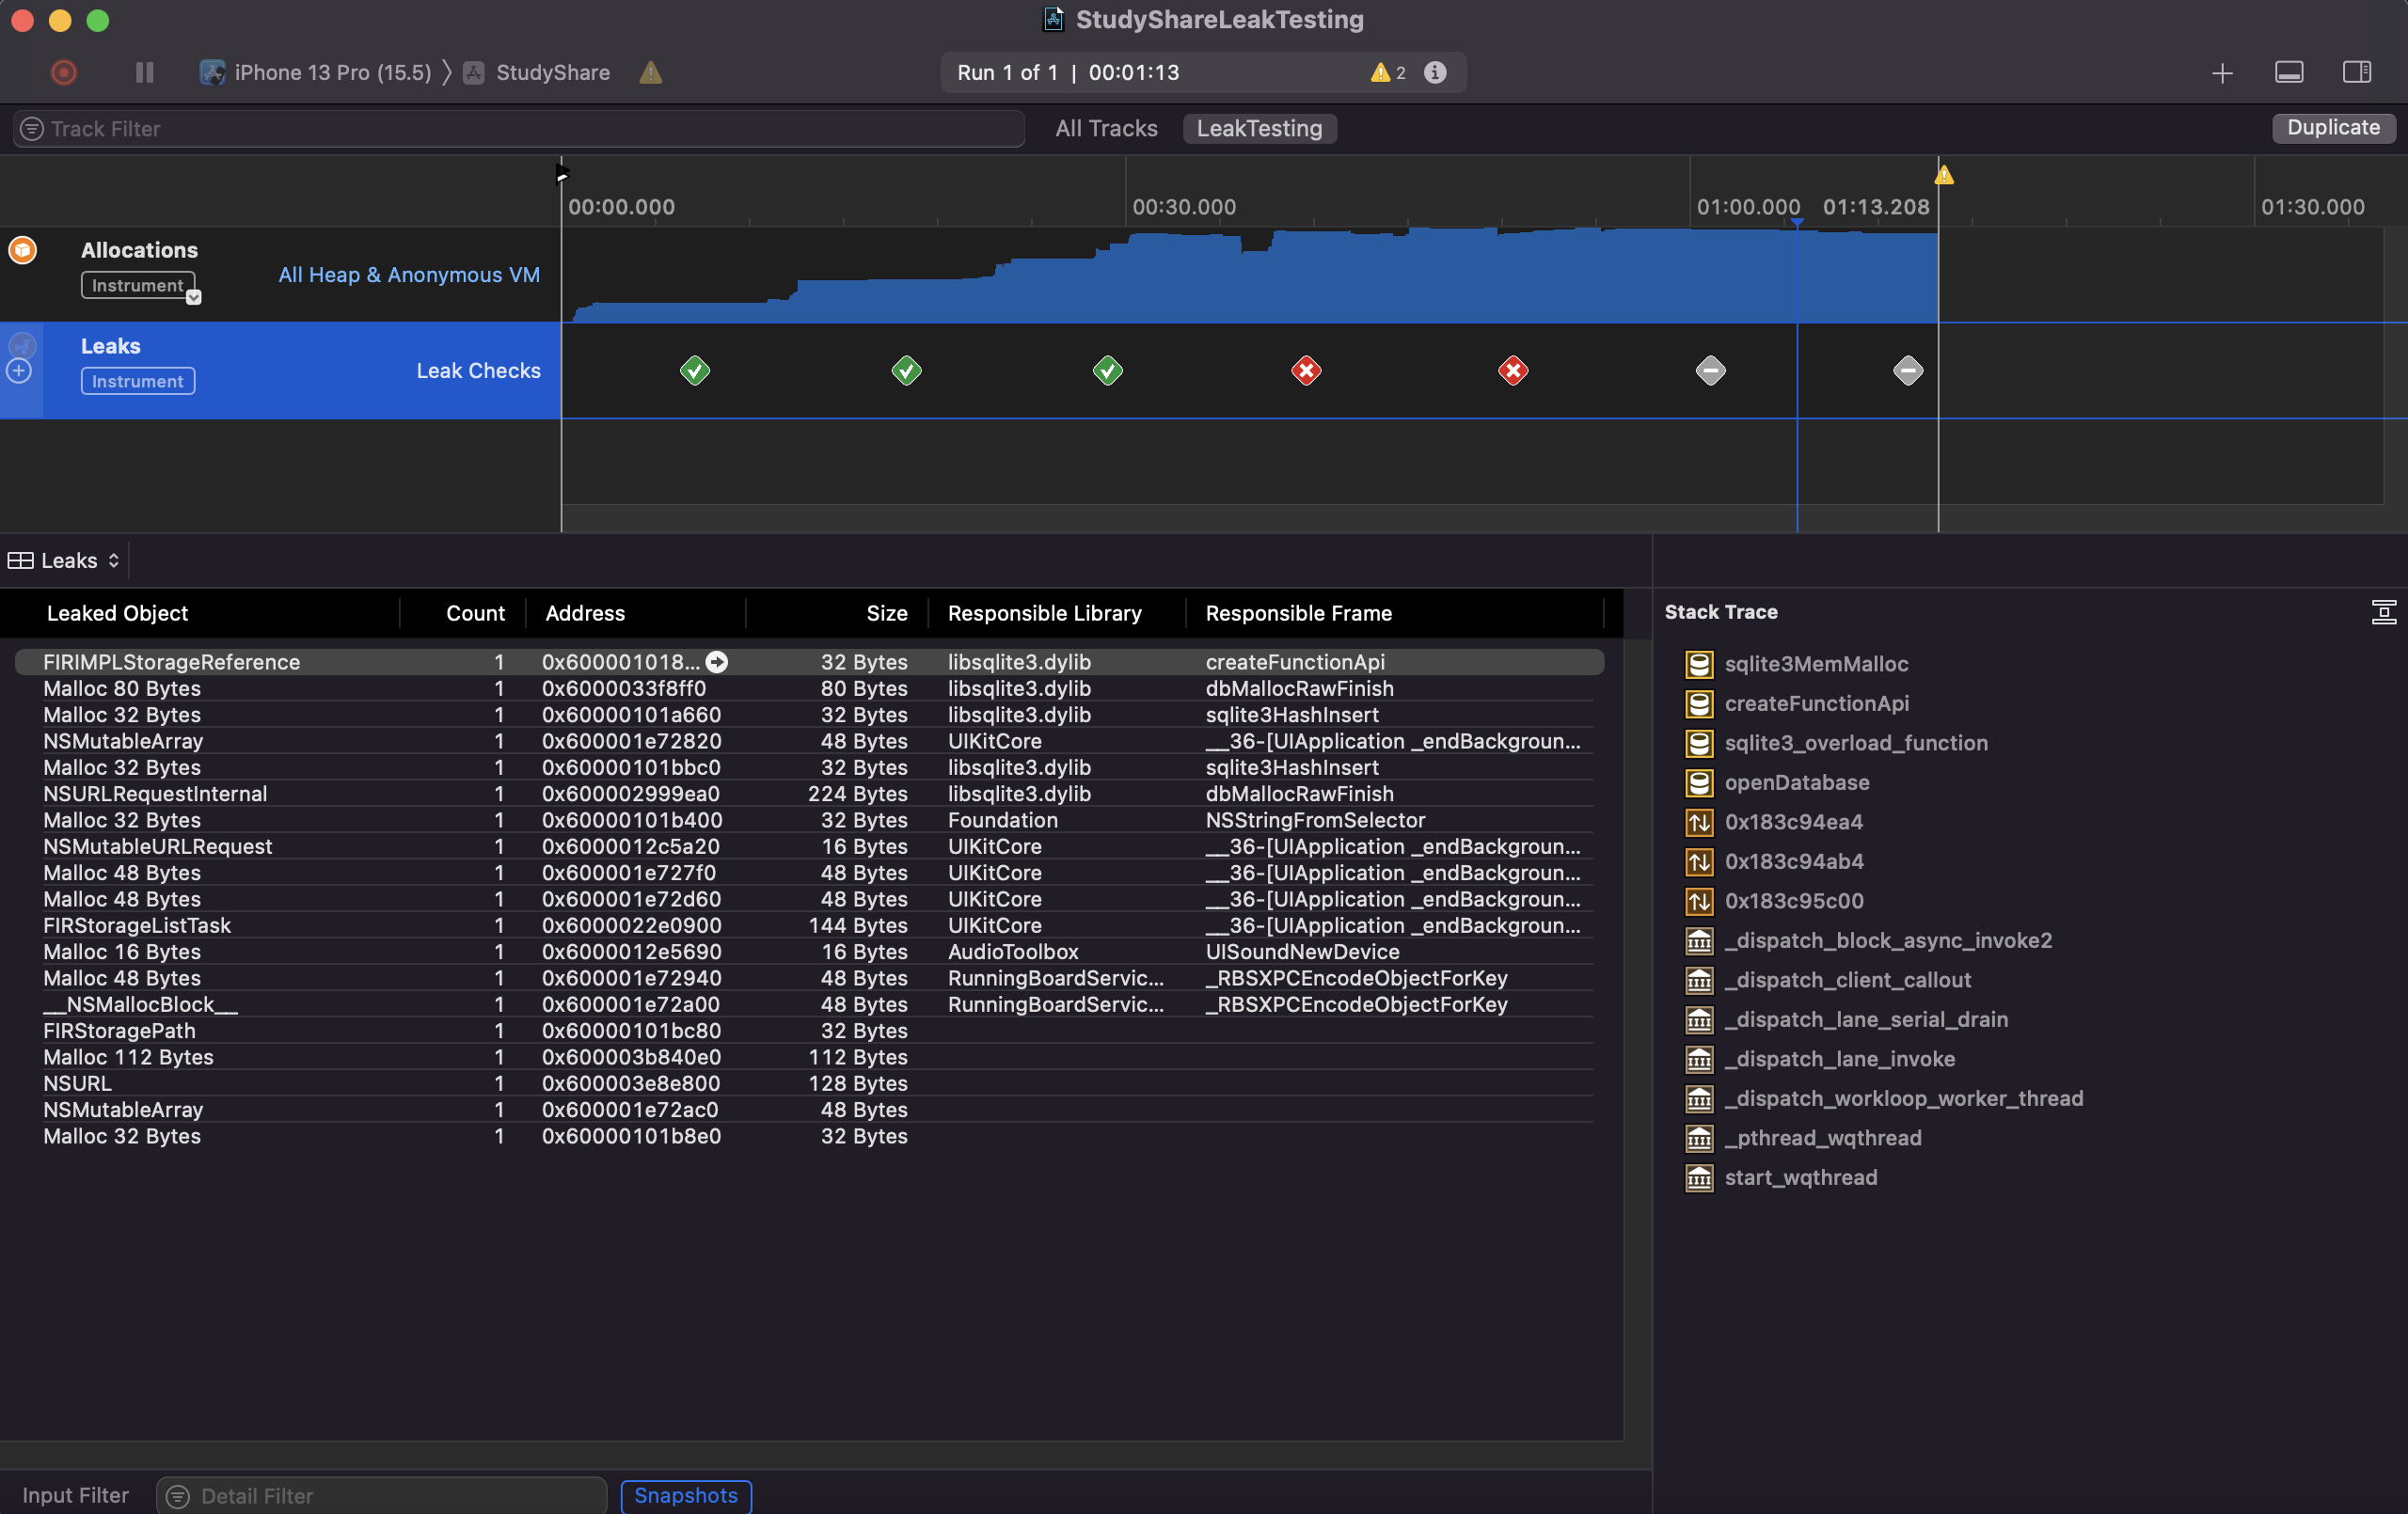
Task: Click a green passed leak check marker
Action: tap(694, 371)
